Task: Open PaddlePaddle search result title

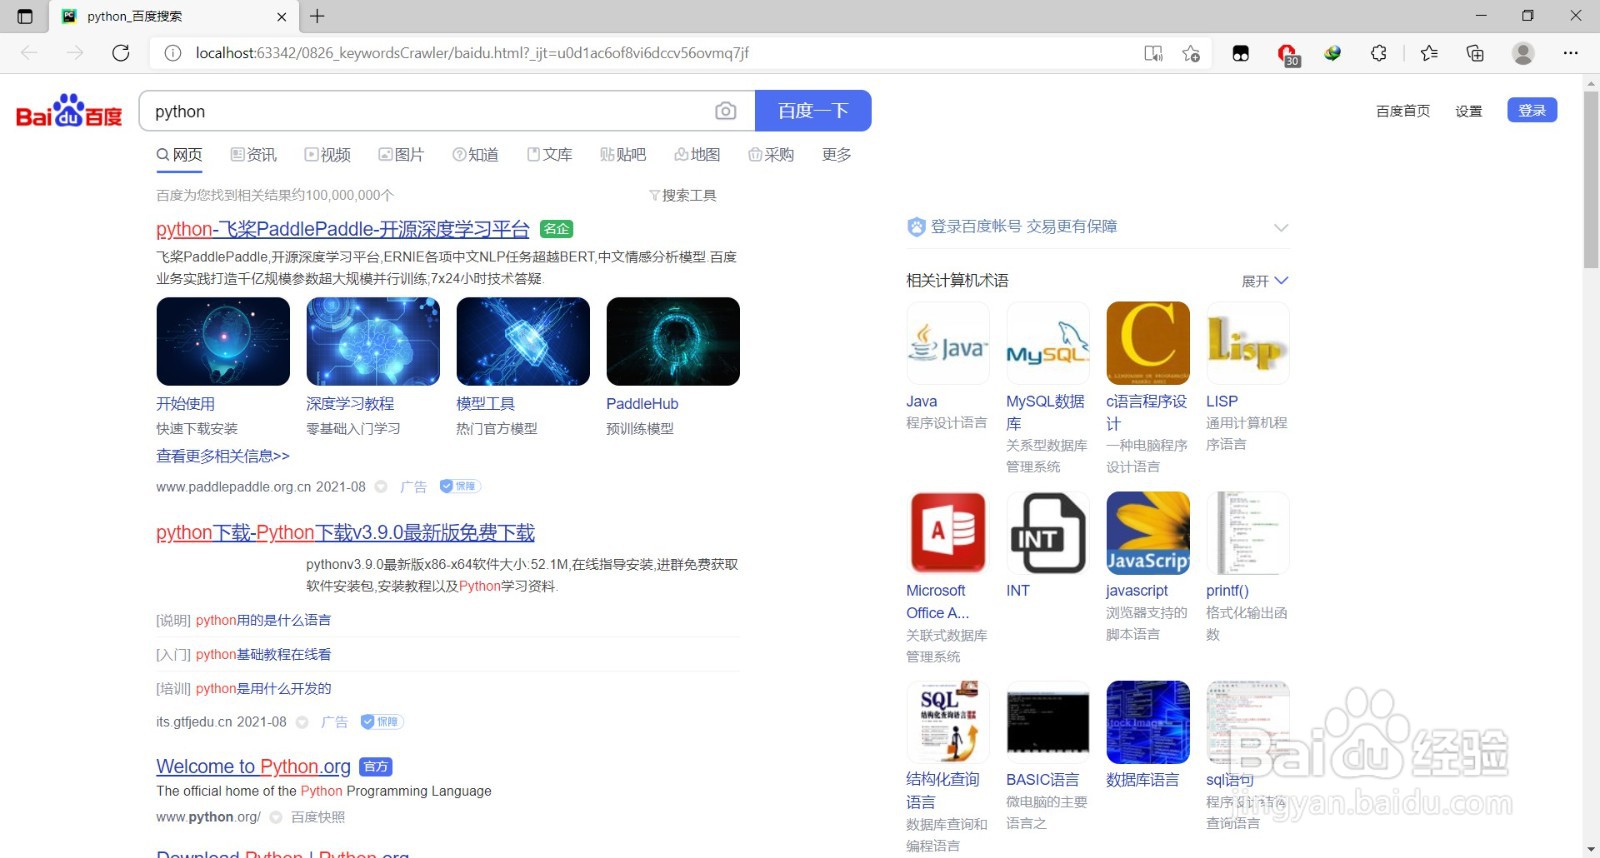Action: click(343, 229)
